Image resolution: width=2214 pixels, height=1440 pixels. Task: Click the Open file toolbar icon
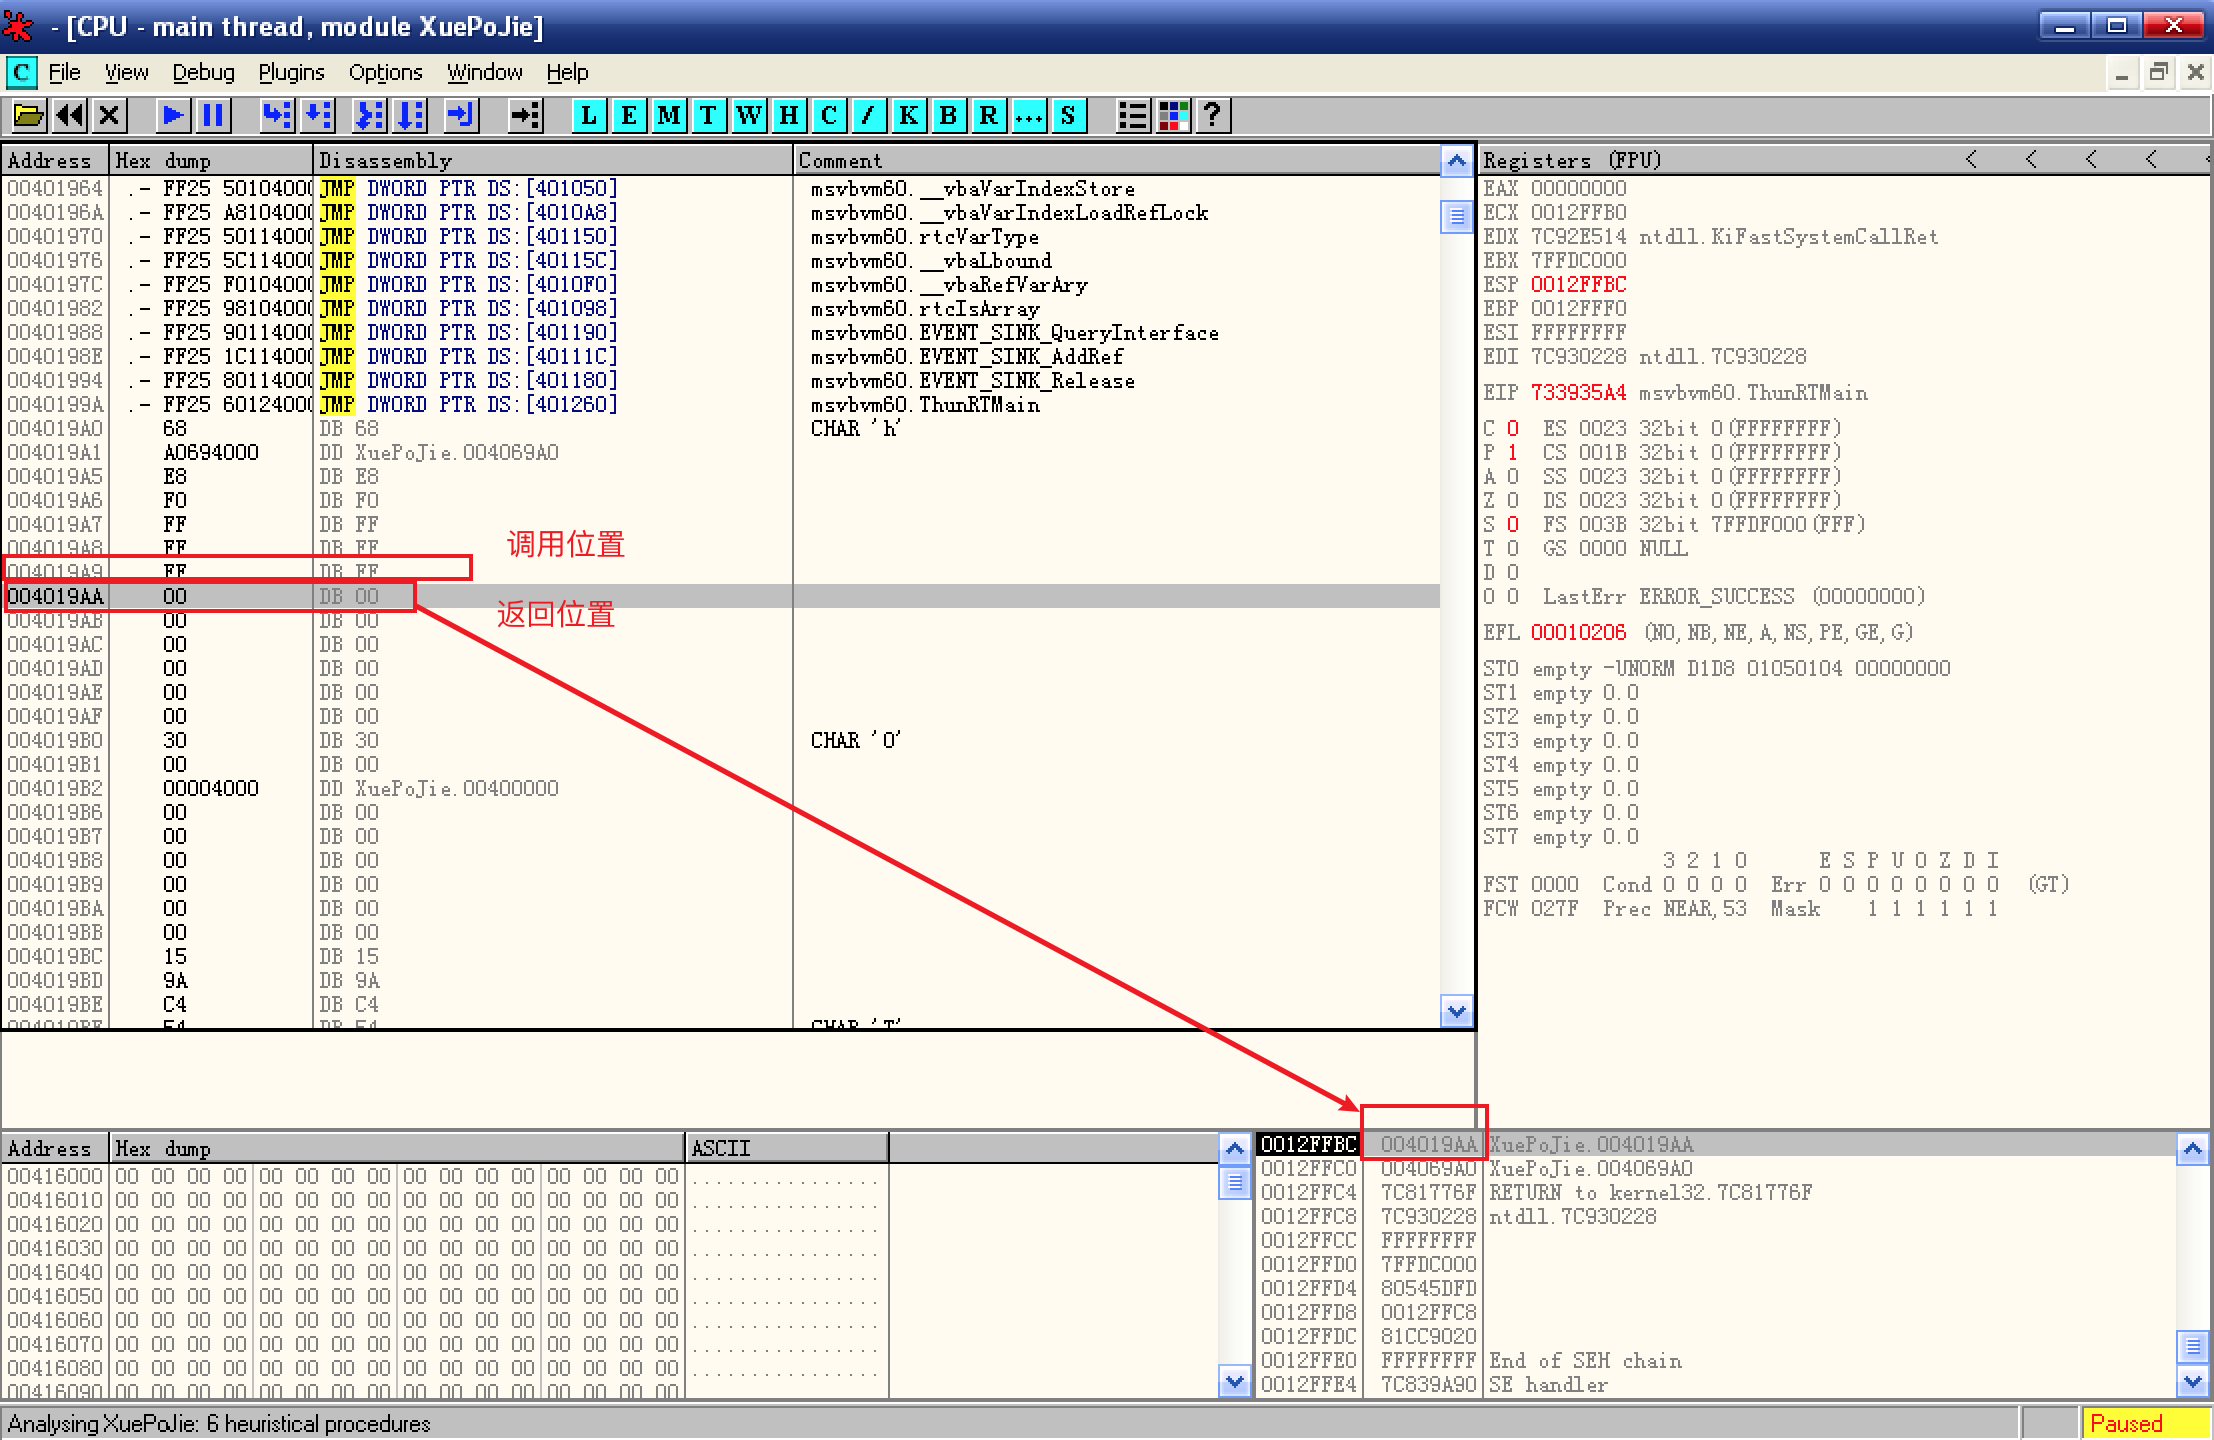pos(28,116)
